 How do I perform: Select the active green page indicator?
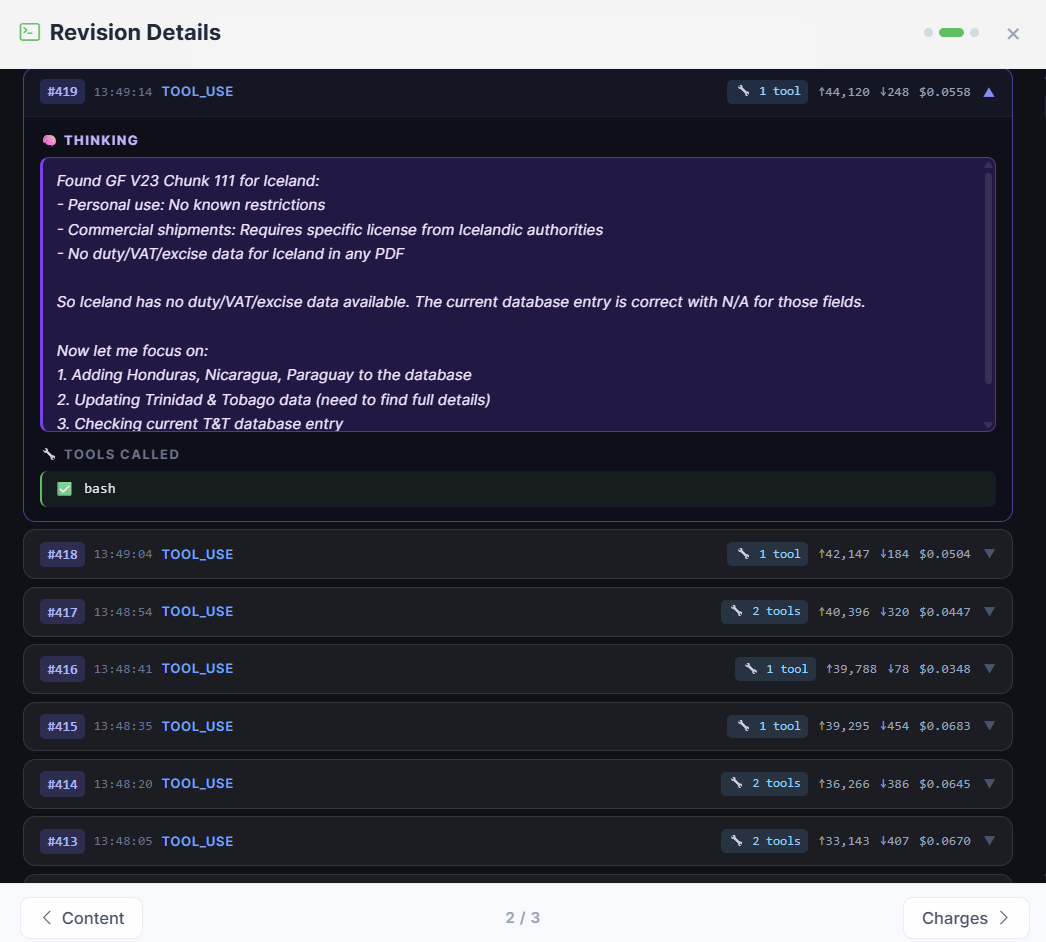click(x=951, y=33)
